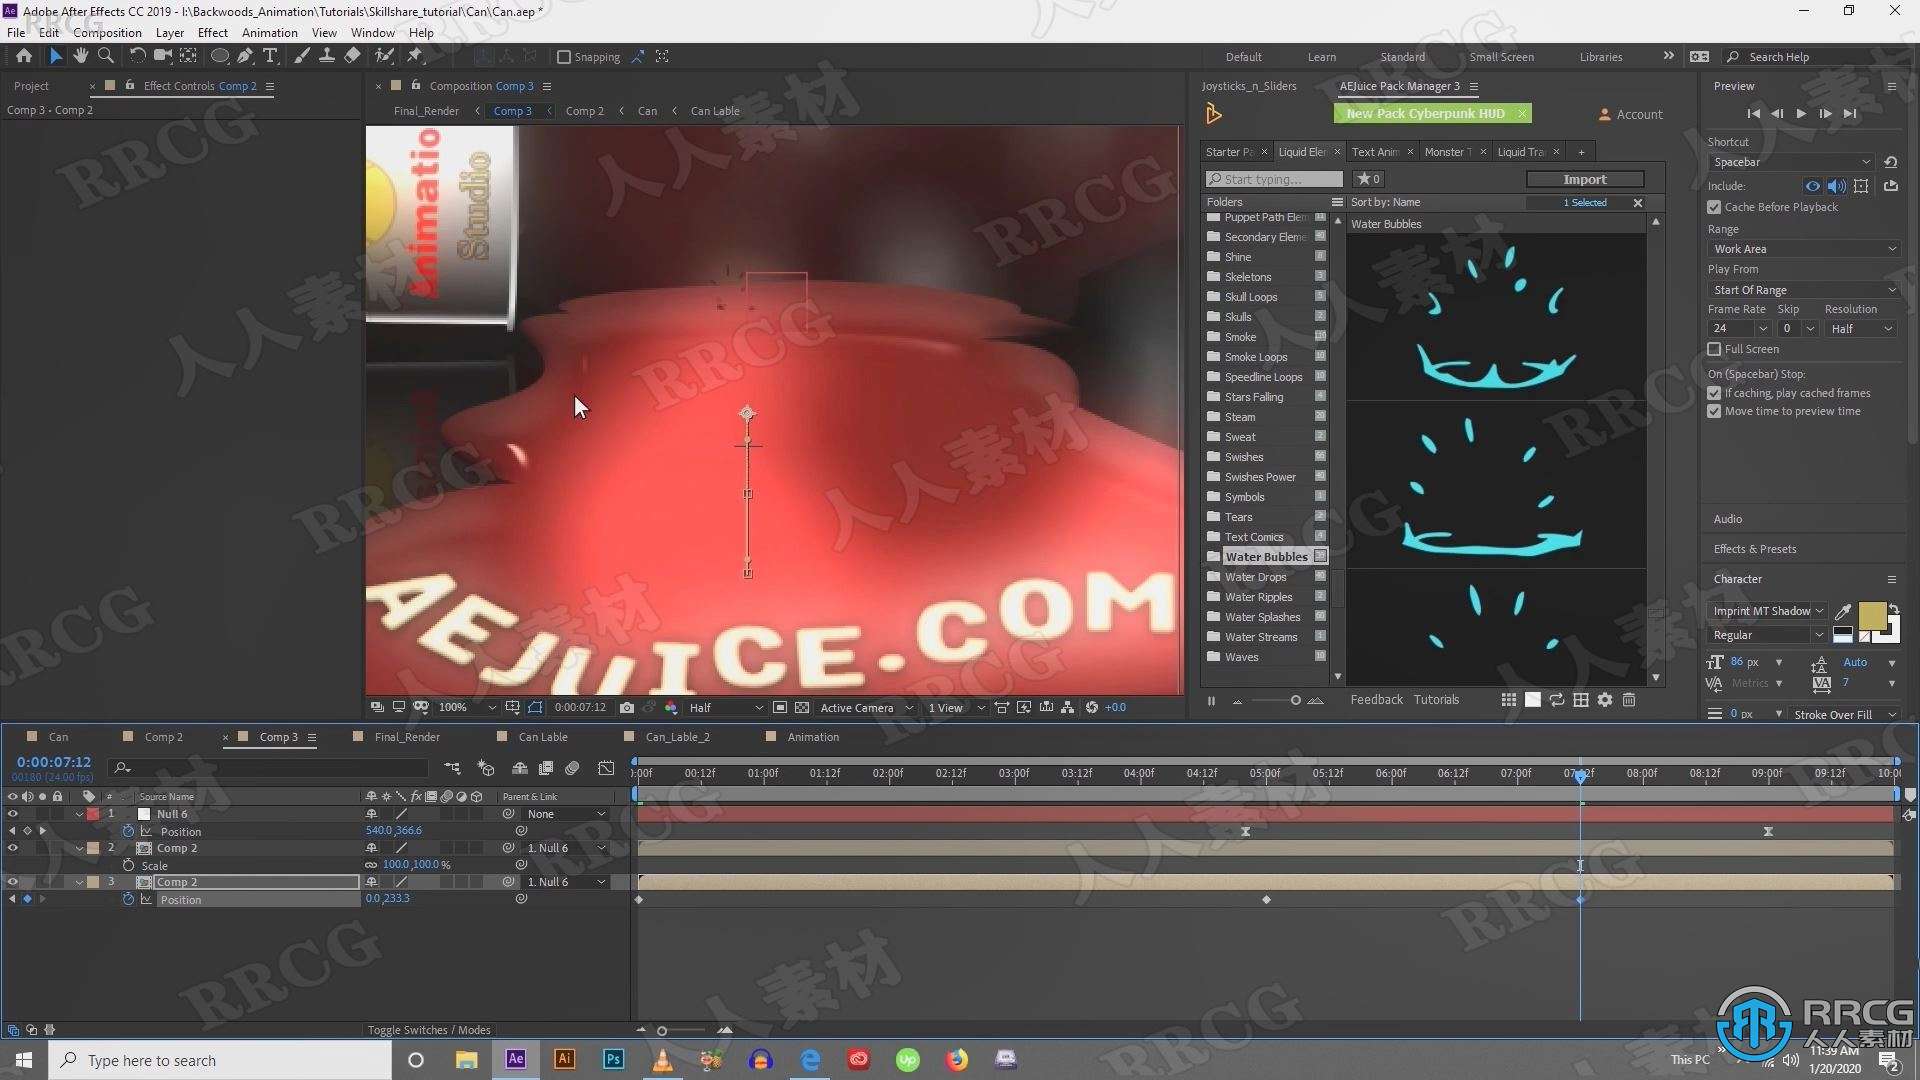Open After Effects from Windows taskbar
The image size is (1920, 1080).
[516, 1059]
